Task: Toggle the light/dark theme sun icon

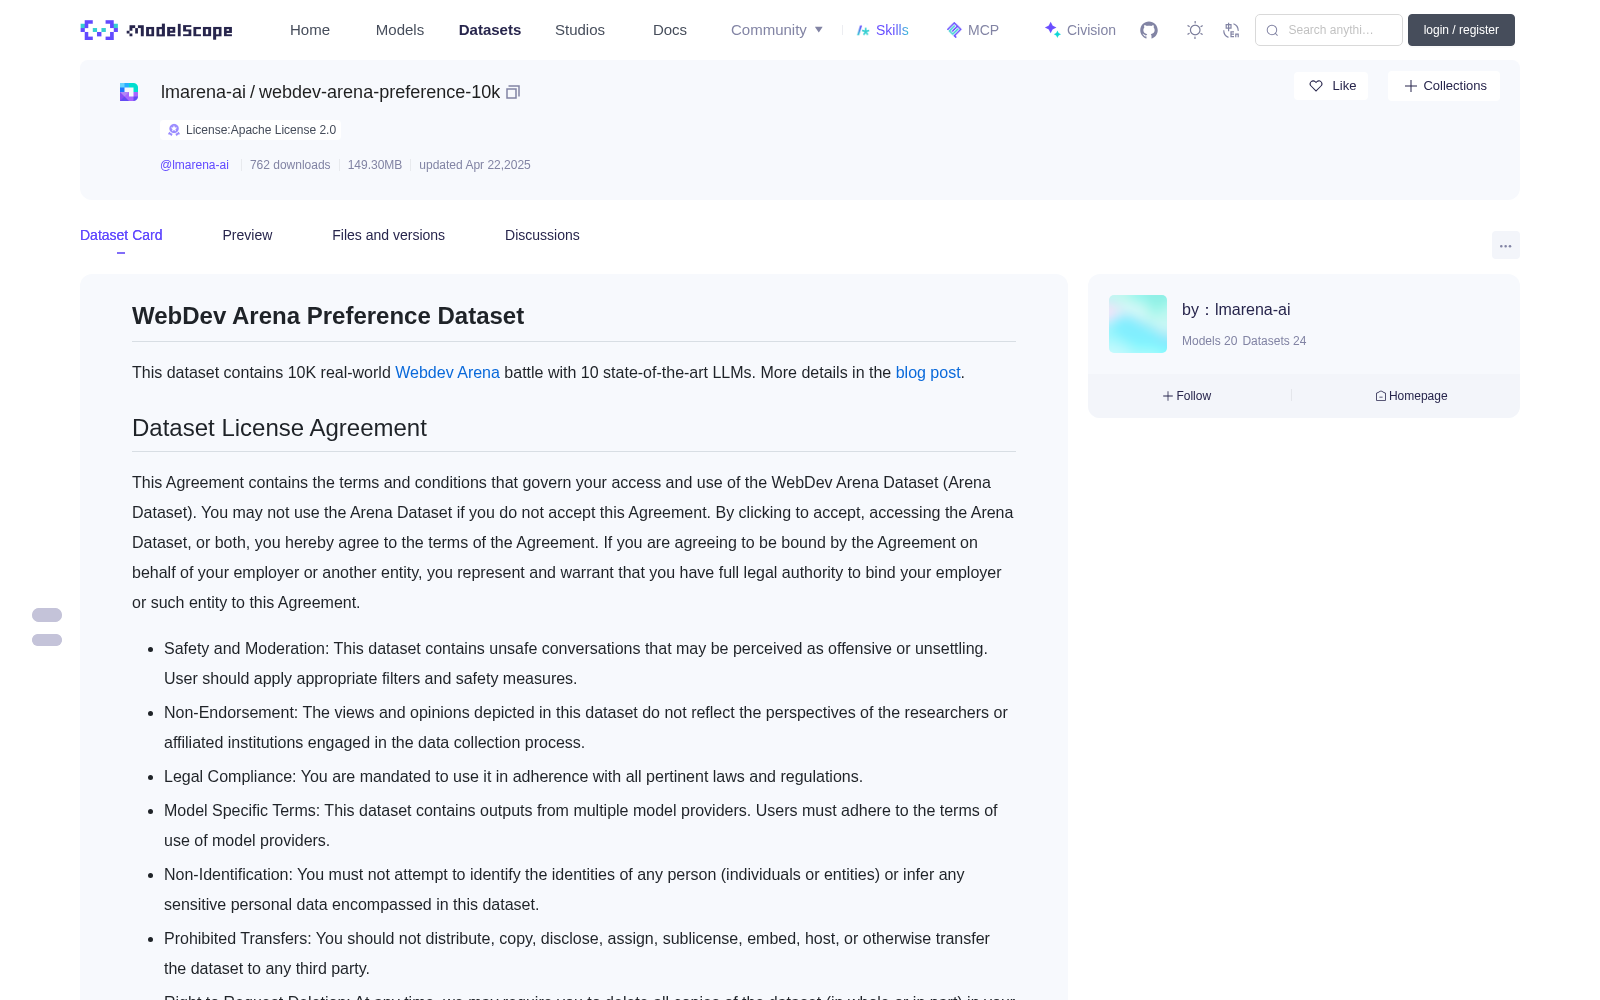Action: [1195, 30]
